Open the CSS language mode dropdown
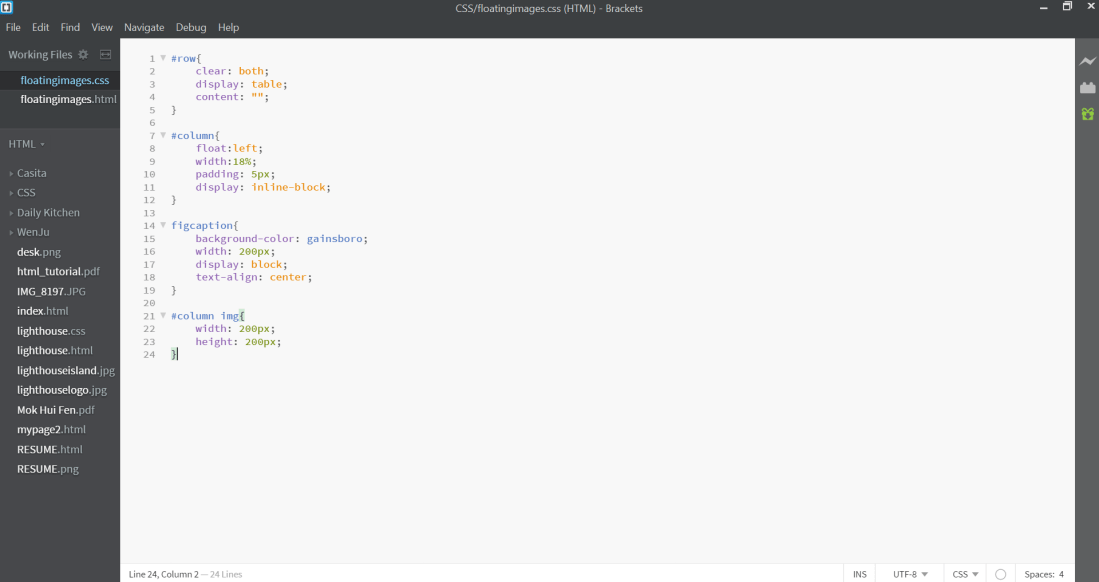 click(963, 573)
